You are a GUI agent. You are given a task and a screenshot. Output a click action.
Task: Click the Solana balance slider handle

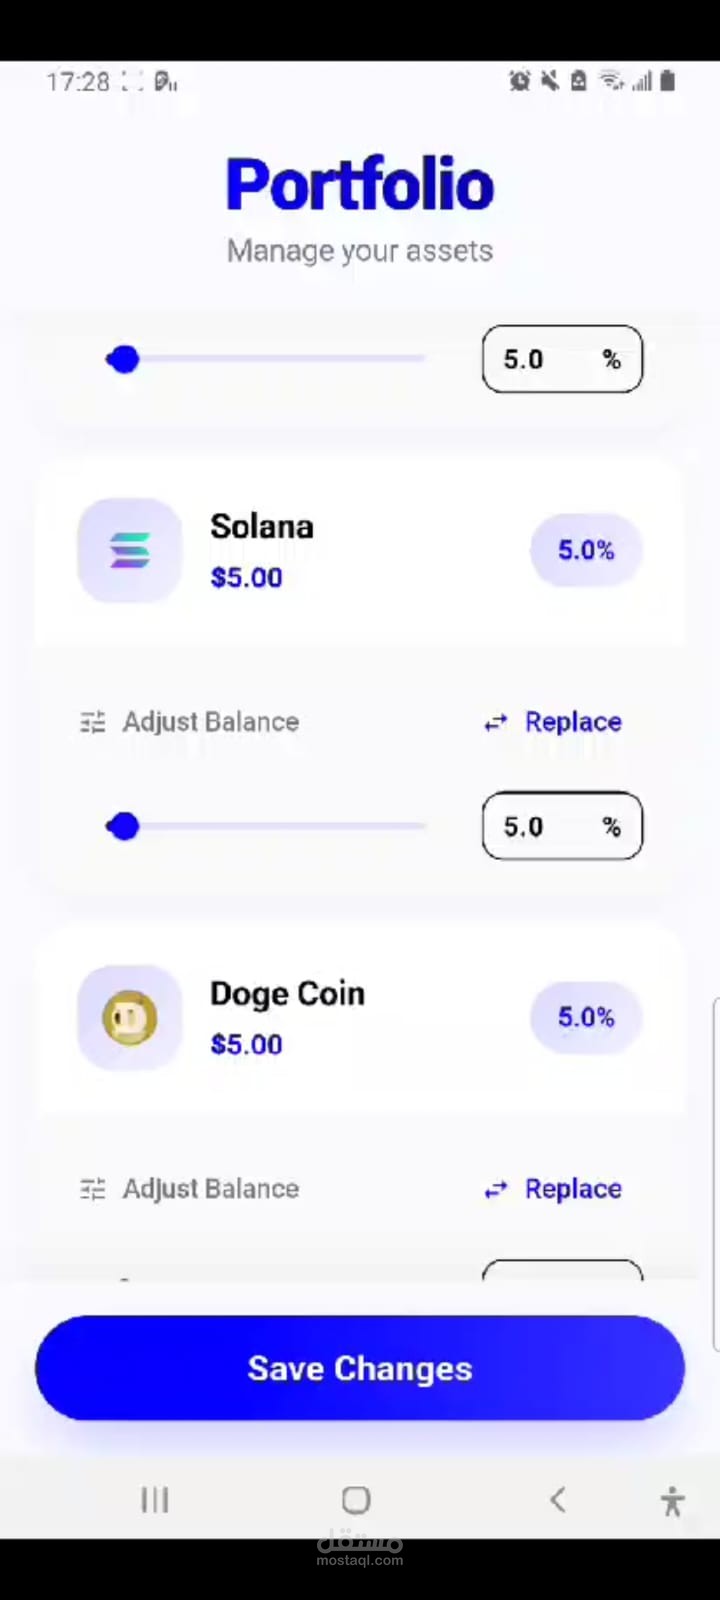(x=123, y=827)
